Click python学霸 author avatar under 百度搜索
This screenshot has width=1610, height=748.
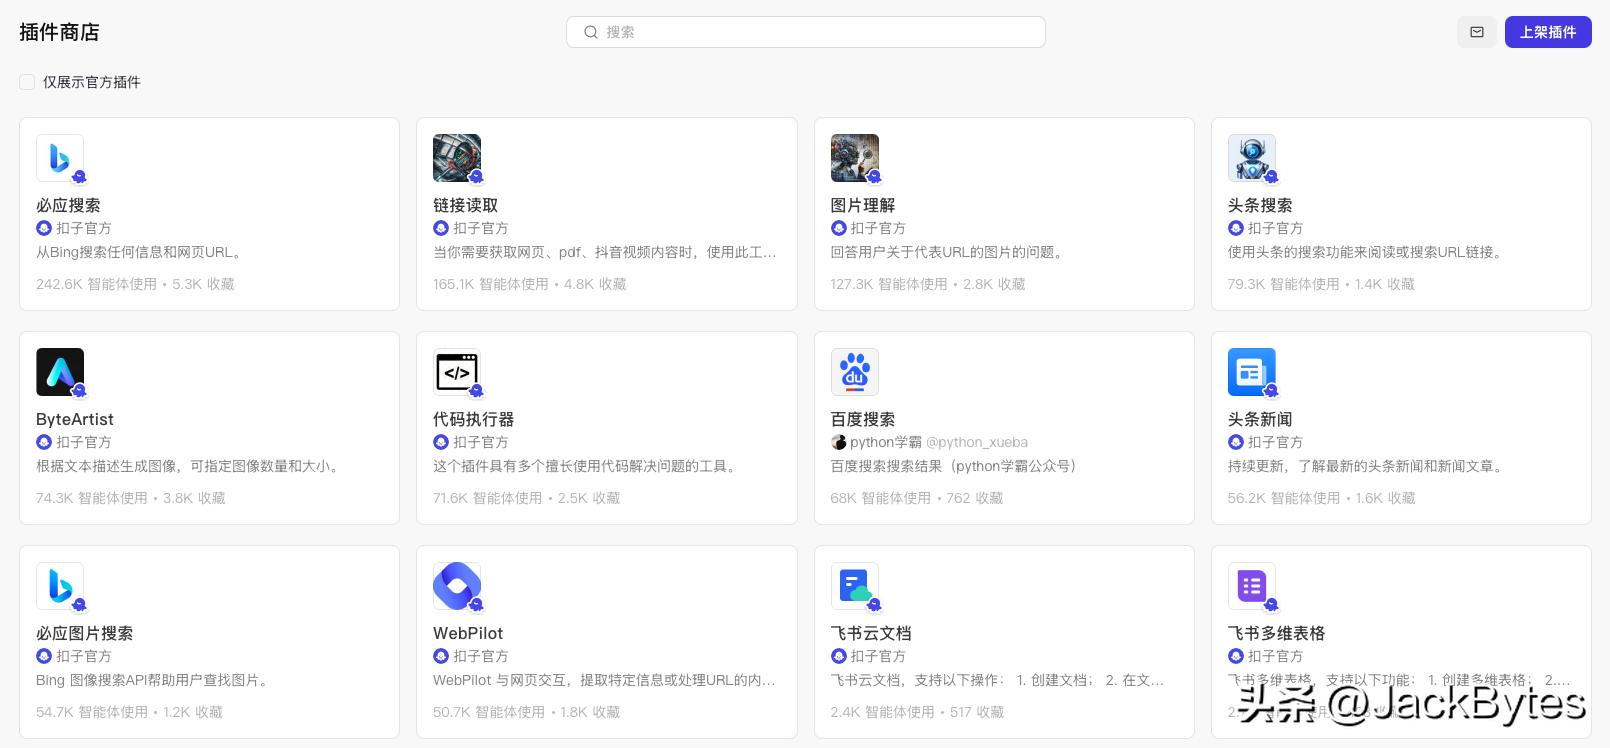[x=839, y=442]
